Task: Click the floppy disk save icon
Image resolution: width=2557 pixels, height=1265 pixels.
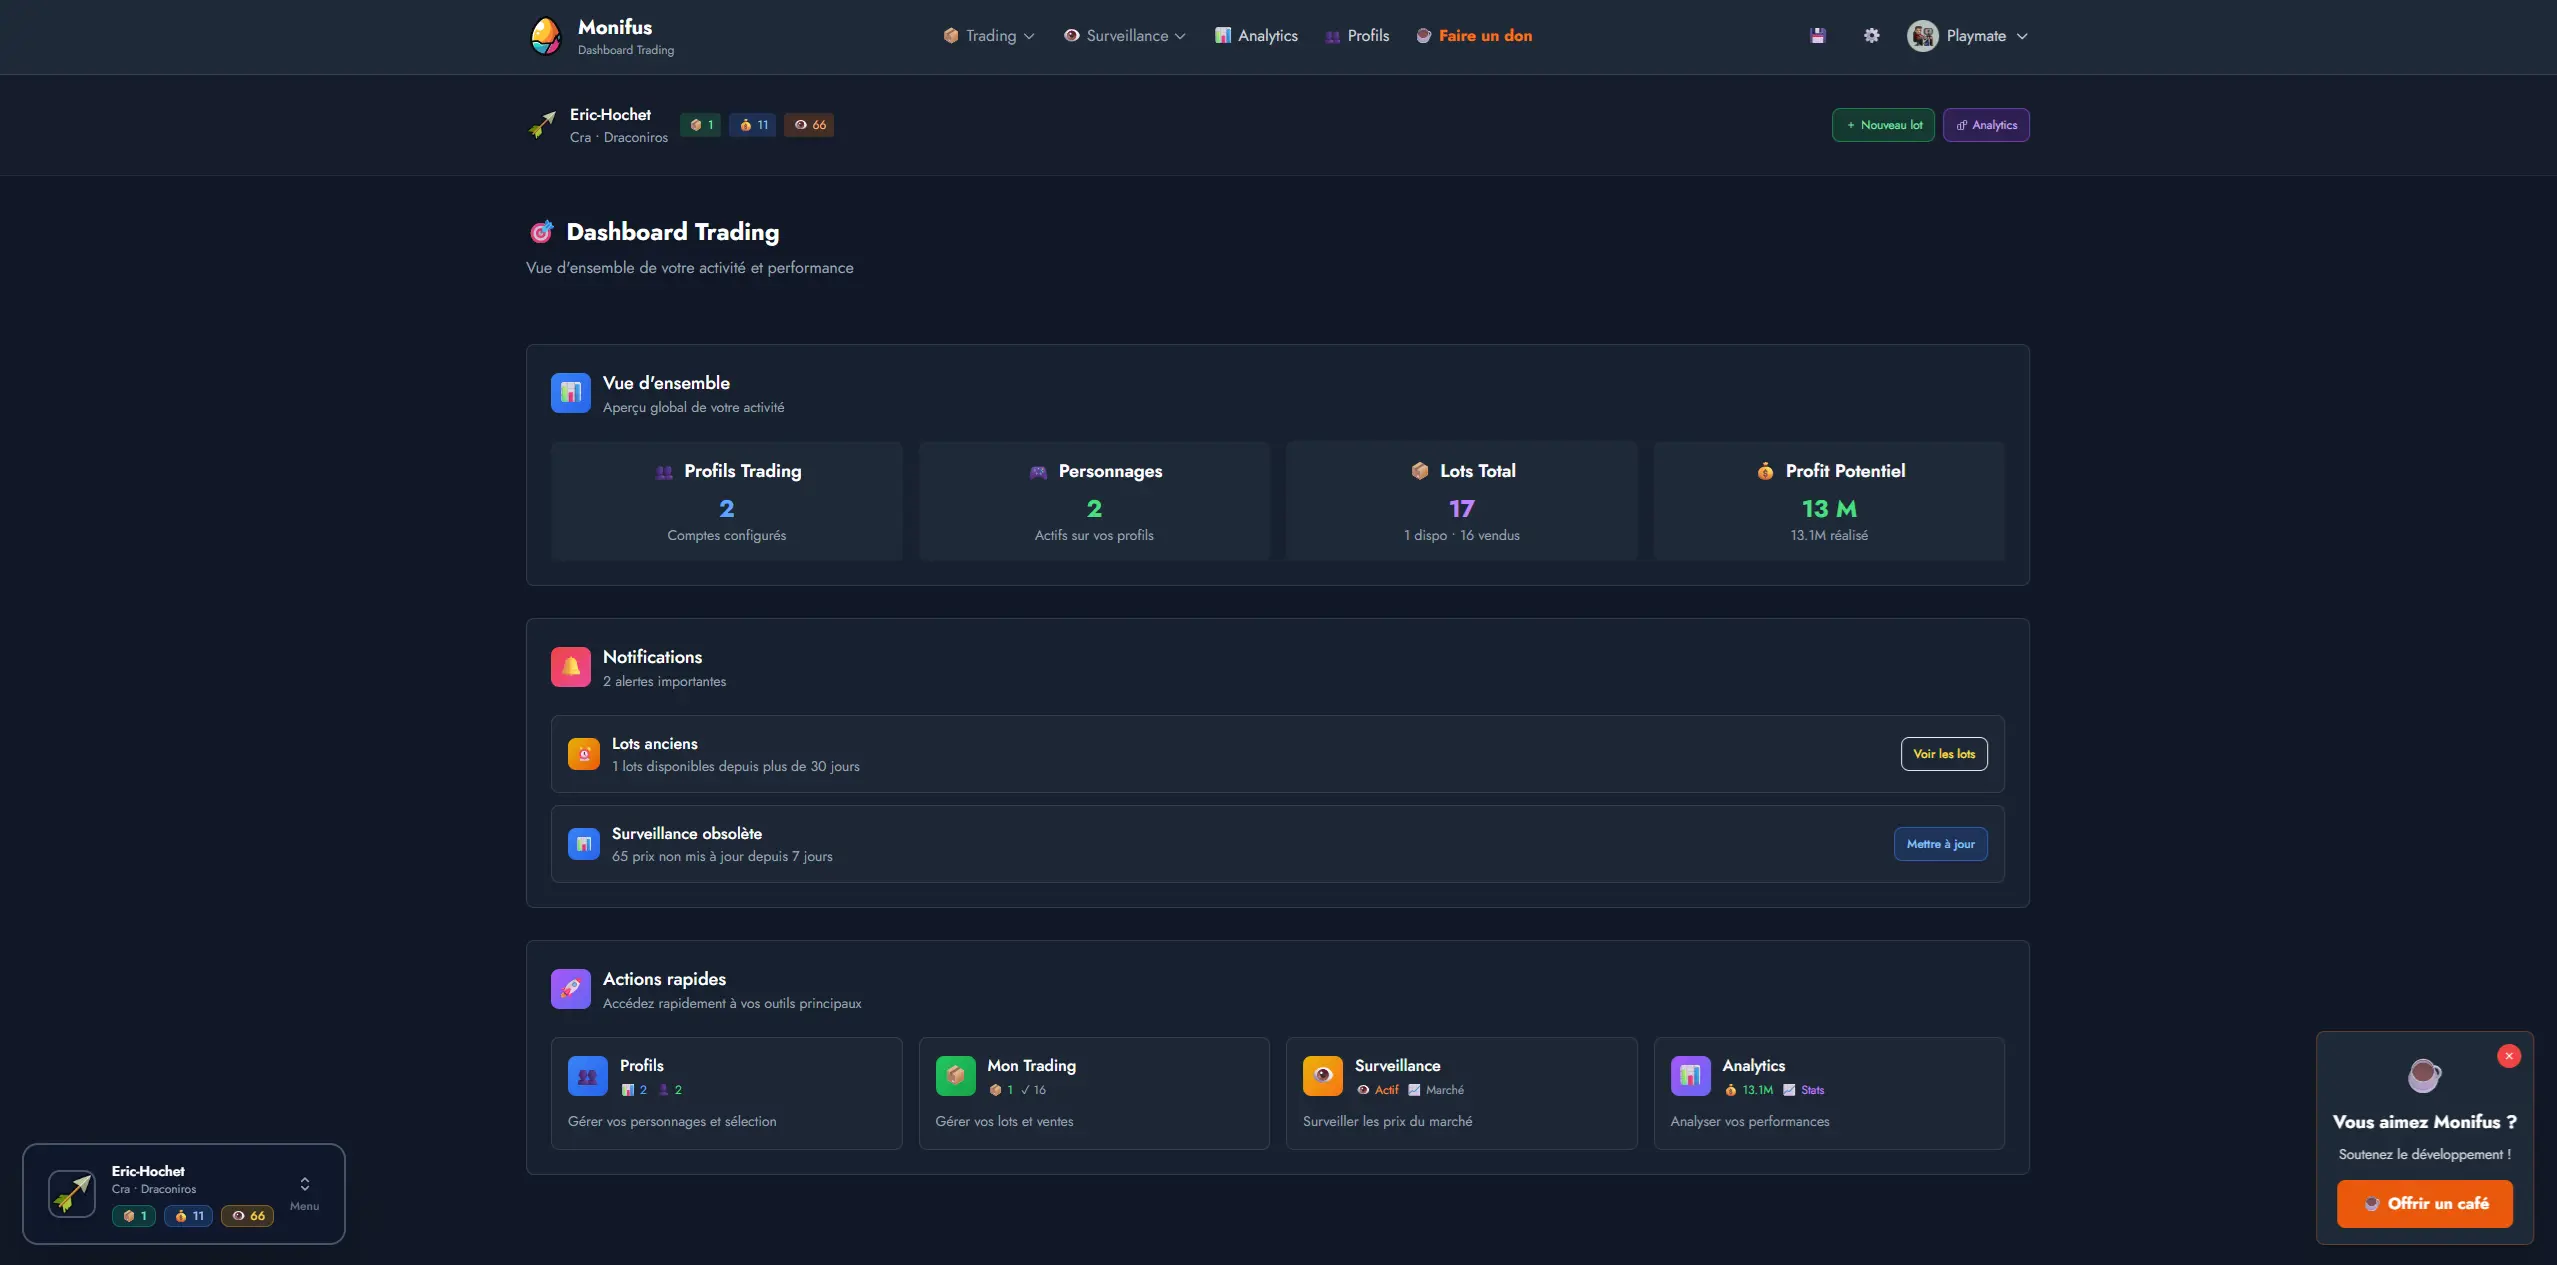Action: pos(1818,35)
